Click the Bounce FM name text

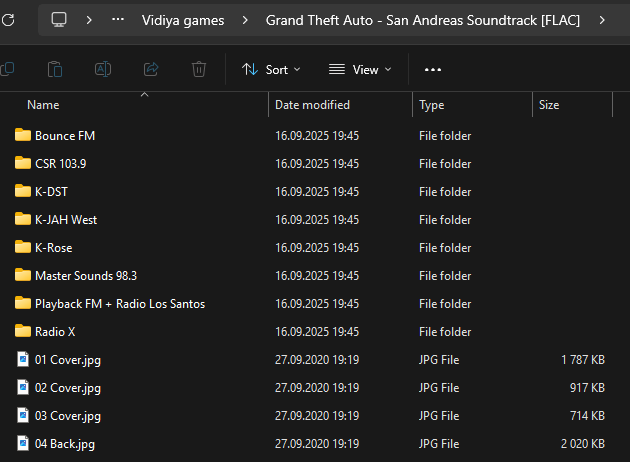(65, 136)
